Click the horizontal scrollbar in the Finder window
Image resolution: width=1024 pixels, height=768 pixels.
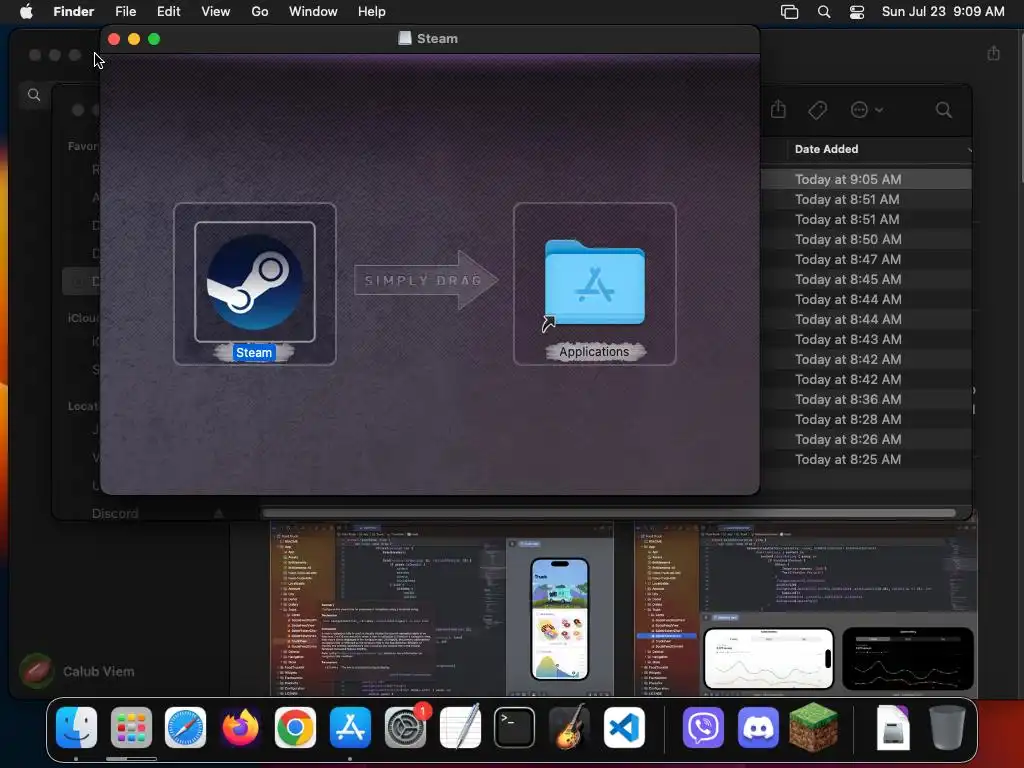point(609,513)
